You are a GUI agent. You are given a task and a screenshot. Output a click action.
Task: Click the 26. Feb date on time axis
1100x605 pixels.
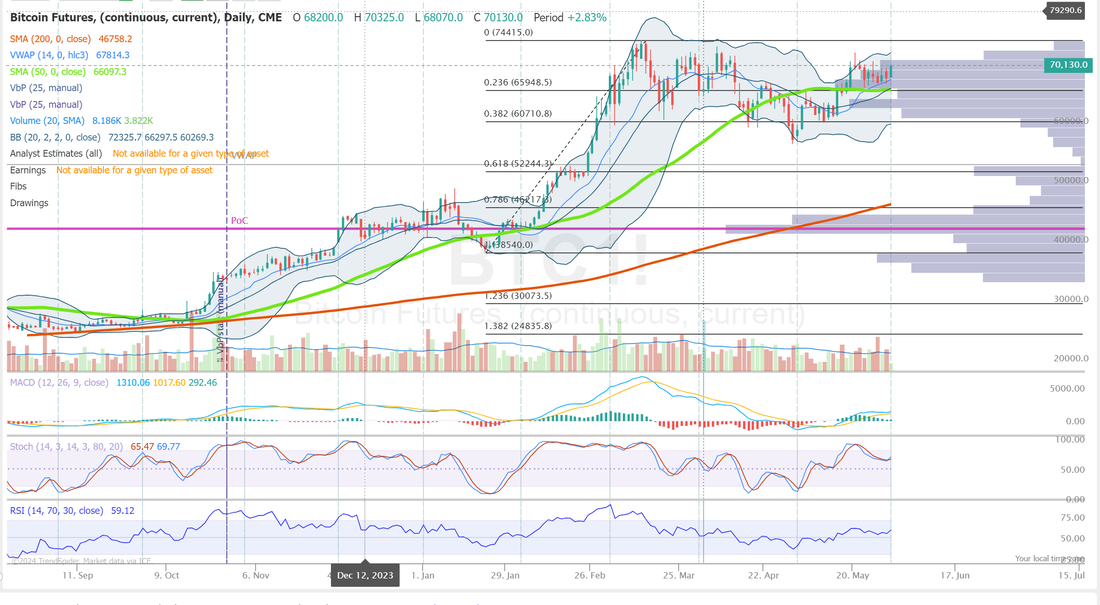pyautogui.click(x=589, y=575)
